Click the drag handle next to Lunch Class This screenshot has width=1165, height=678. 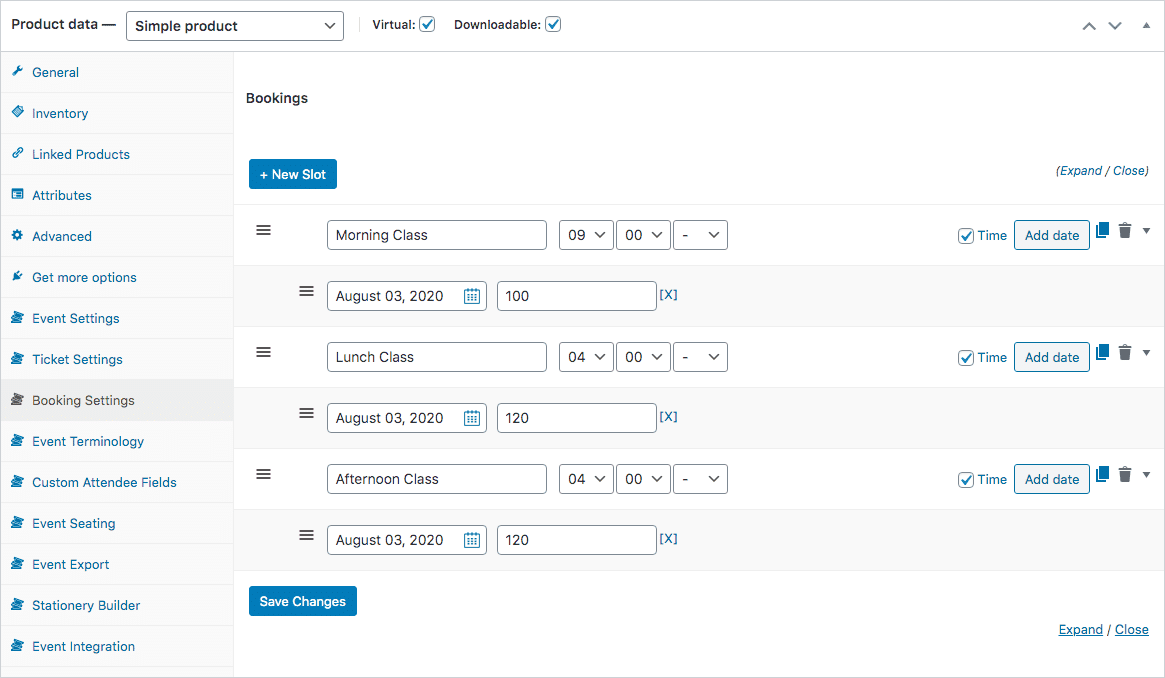pyautogui.click(x=263, y=352)
